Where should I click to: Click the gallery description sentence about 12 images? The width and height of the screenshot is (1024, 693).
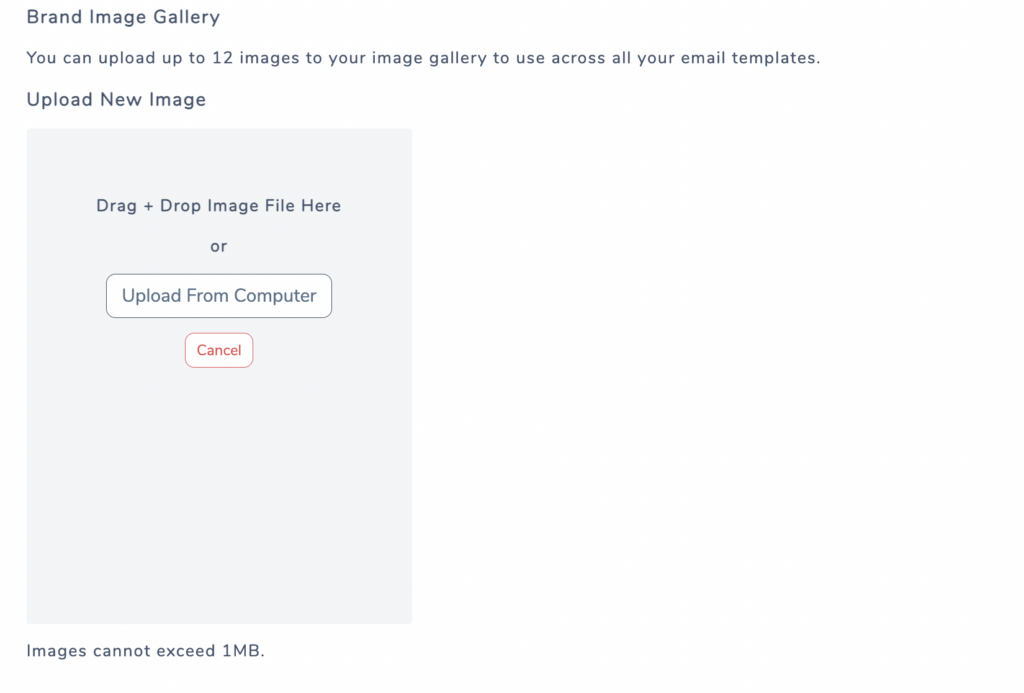pos(423,58)
